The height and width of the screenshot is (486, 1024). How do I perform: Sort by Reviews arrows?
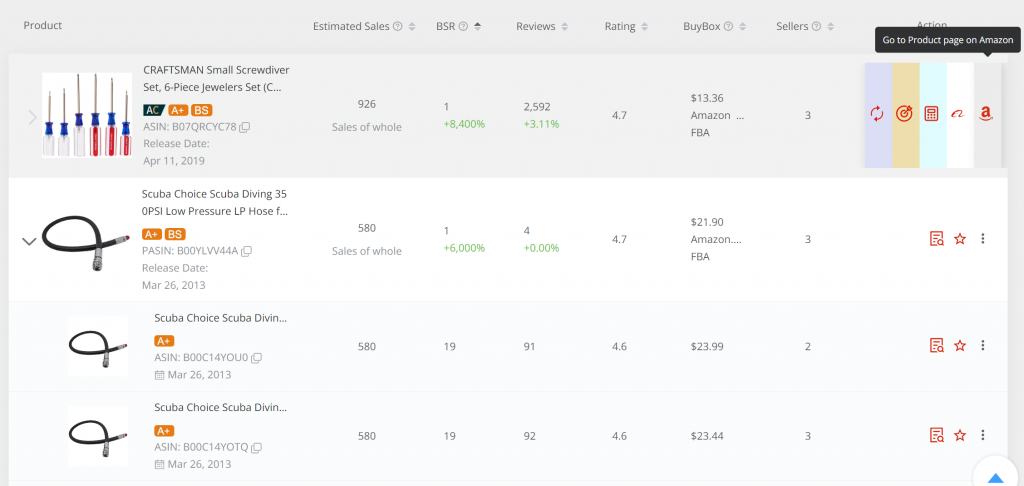click(564, 27)
